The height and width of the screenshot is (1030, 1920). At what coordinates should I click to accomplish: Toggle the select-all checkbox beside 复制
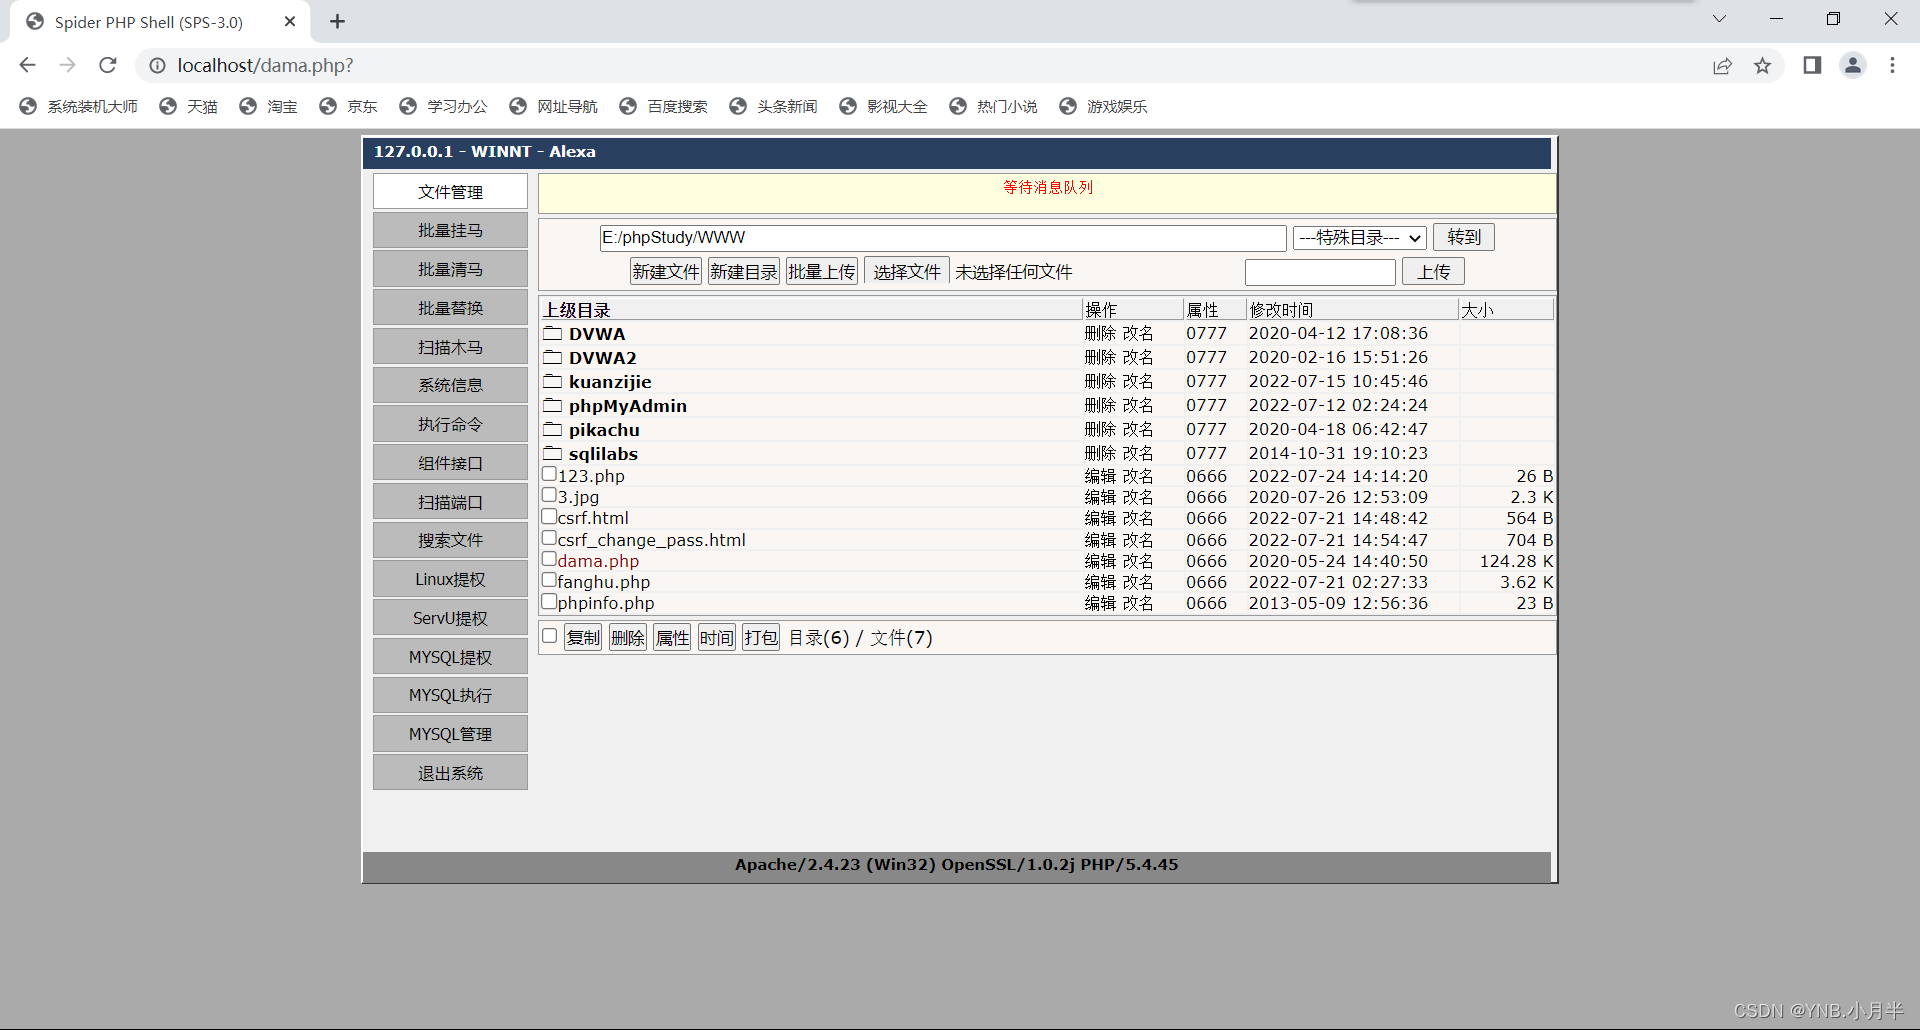549,636
